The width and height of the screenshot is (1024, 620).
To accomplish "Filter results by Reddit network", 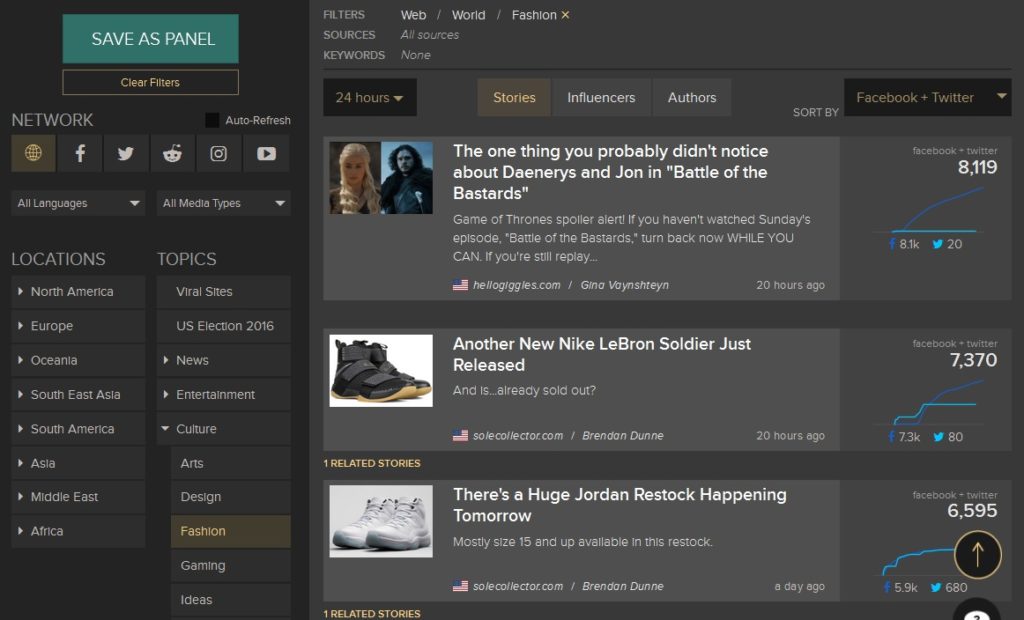I will tap(171, 153).
